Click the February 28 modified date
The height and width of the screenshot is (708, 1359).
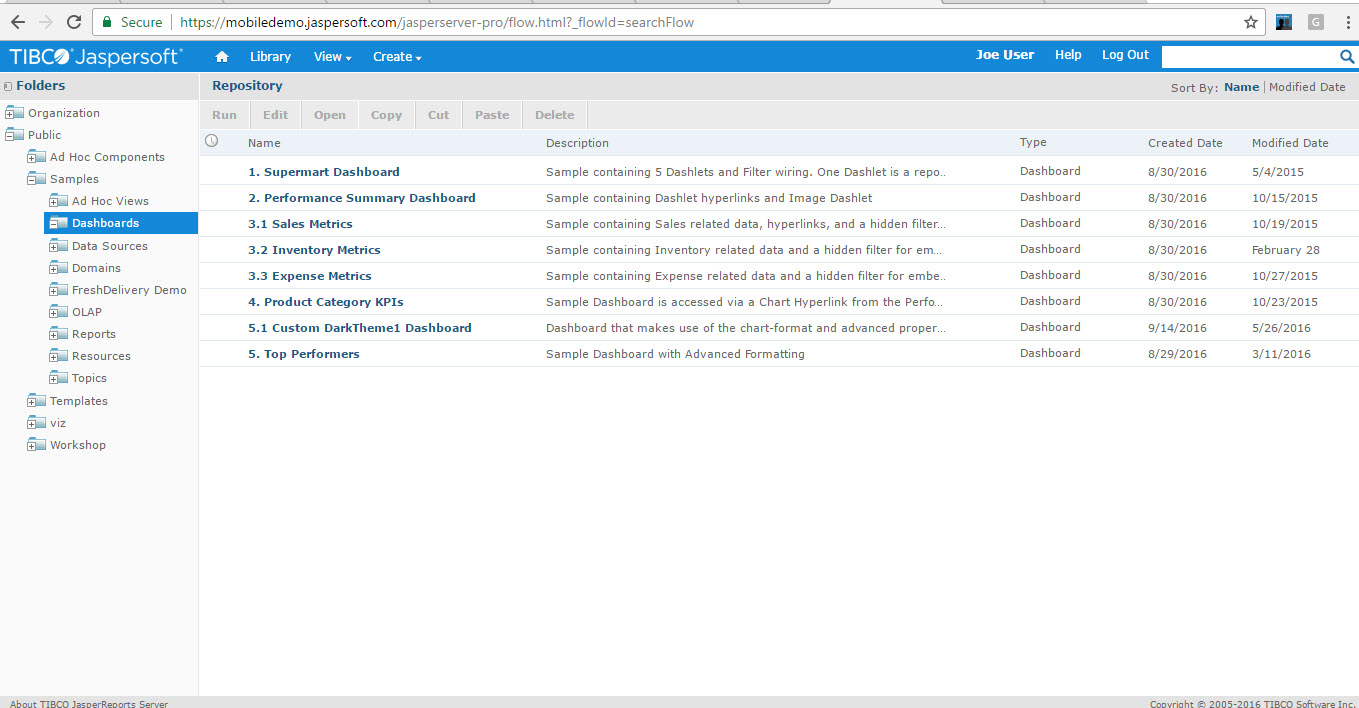click(1286, 250)
